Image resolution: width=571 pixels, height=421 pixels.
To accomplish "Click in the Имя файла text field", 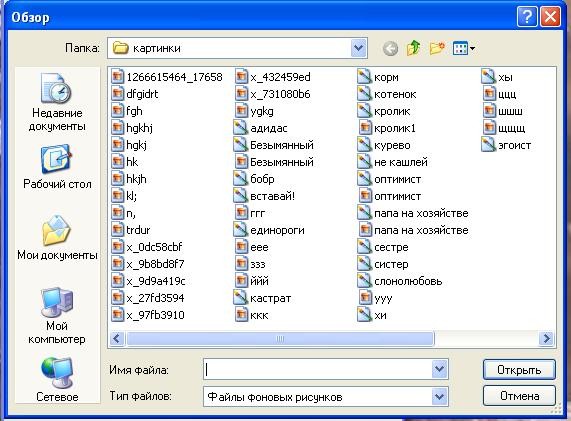I will tap(318, 369).
